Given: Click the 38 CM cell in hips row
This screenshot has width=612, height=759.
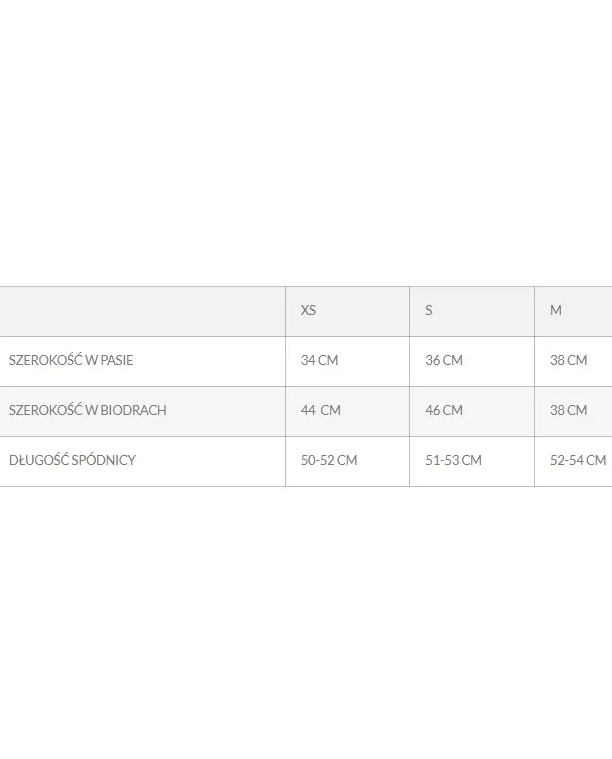Looking at the screenshot, I should pyautogui.click(x=569, y=410).
